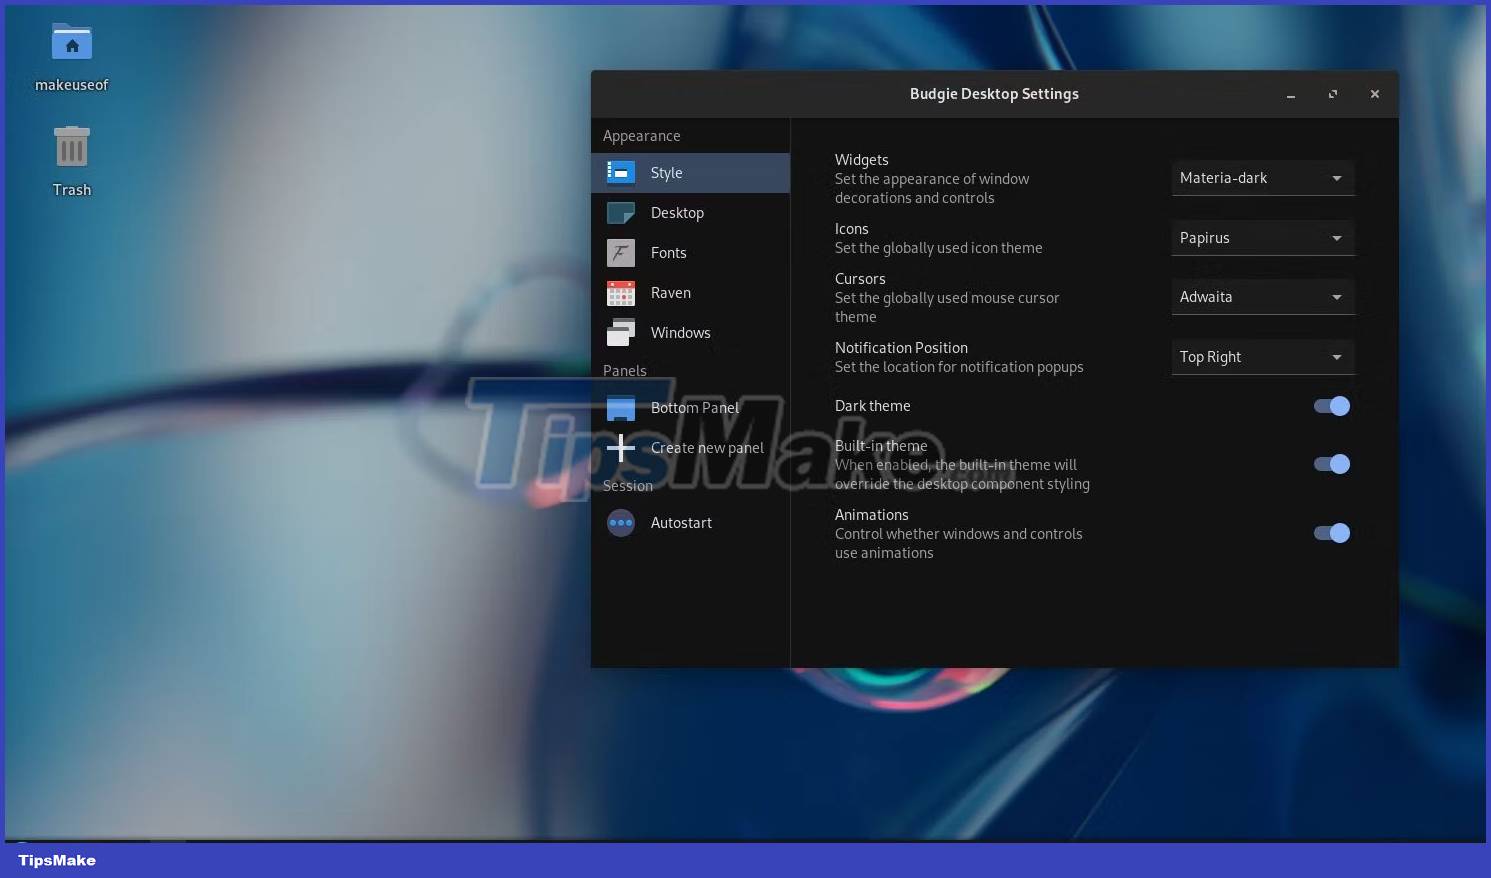Go to the Fonts settings page
1491x878 pixels.
(x=690, y=253)
